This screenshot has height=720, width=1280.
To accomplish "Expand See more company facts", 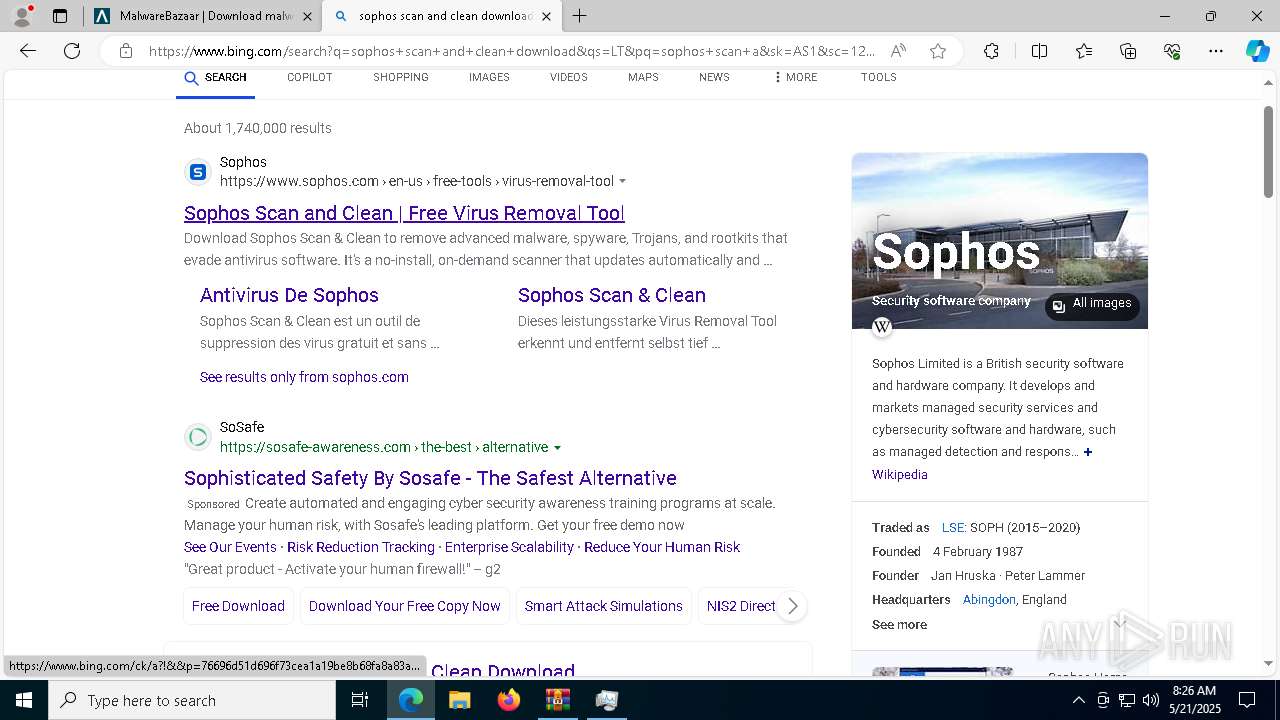I will coord(899,624).
